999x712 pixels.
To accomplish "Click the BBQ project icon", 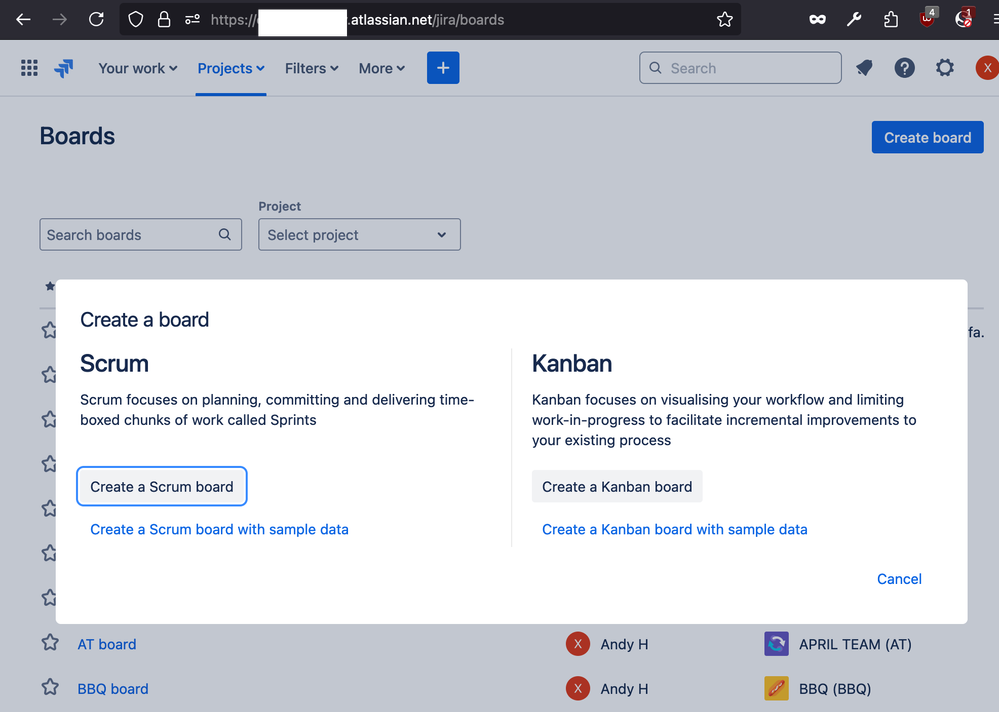I will 776,688.
